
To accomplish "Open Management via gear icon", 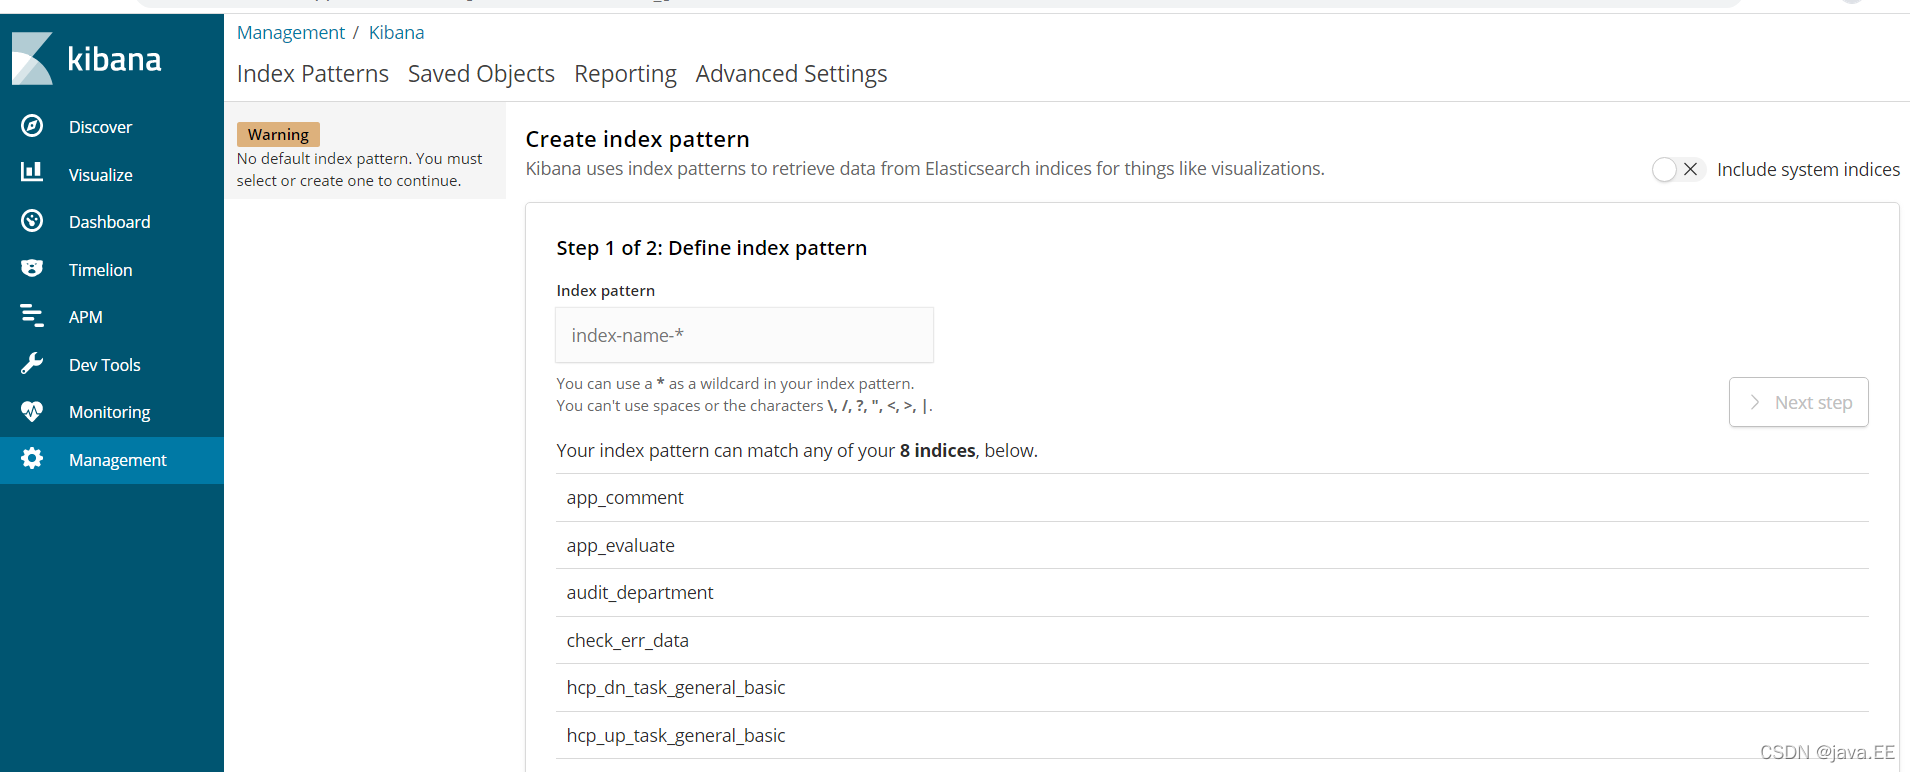I will pyautogui.click(x=32, y=459).
